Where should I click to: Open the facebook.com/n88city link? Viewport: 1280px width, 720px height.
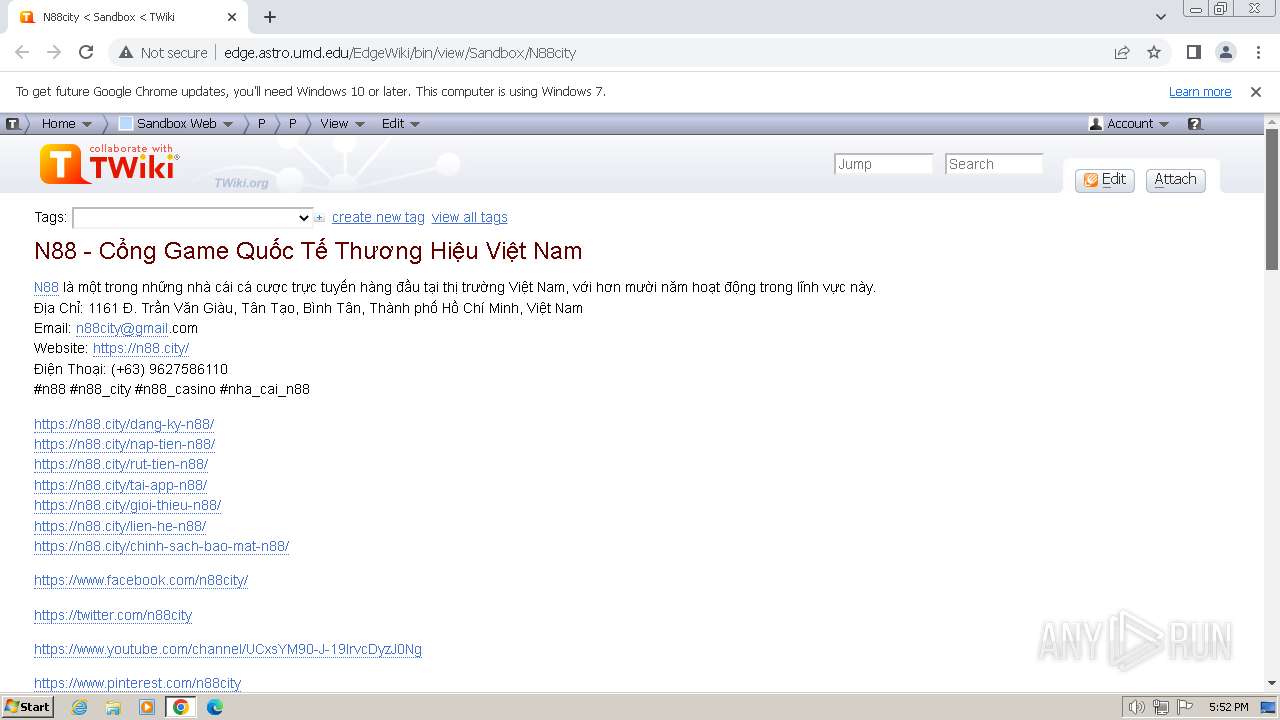click(x=141, y=580)
